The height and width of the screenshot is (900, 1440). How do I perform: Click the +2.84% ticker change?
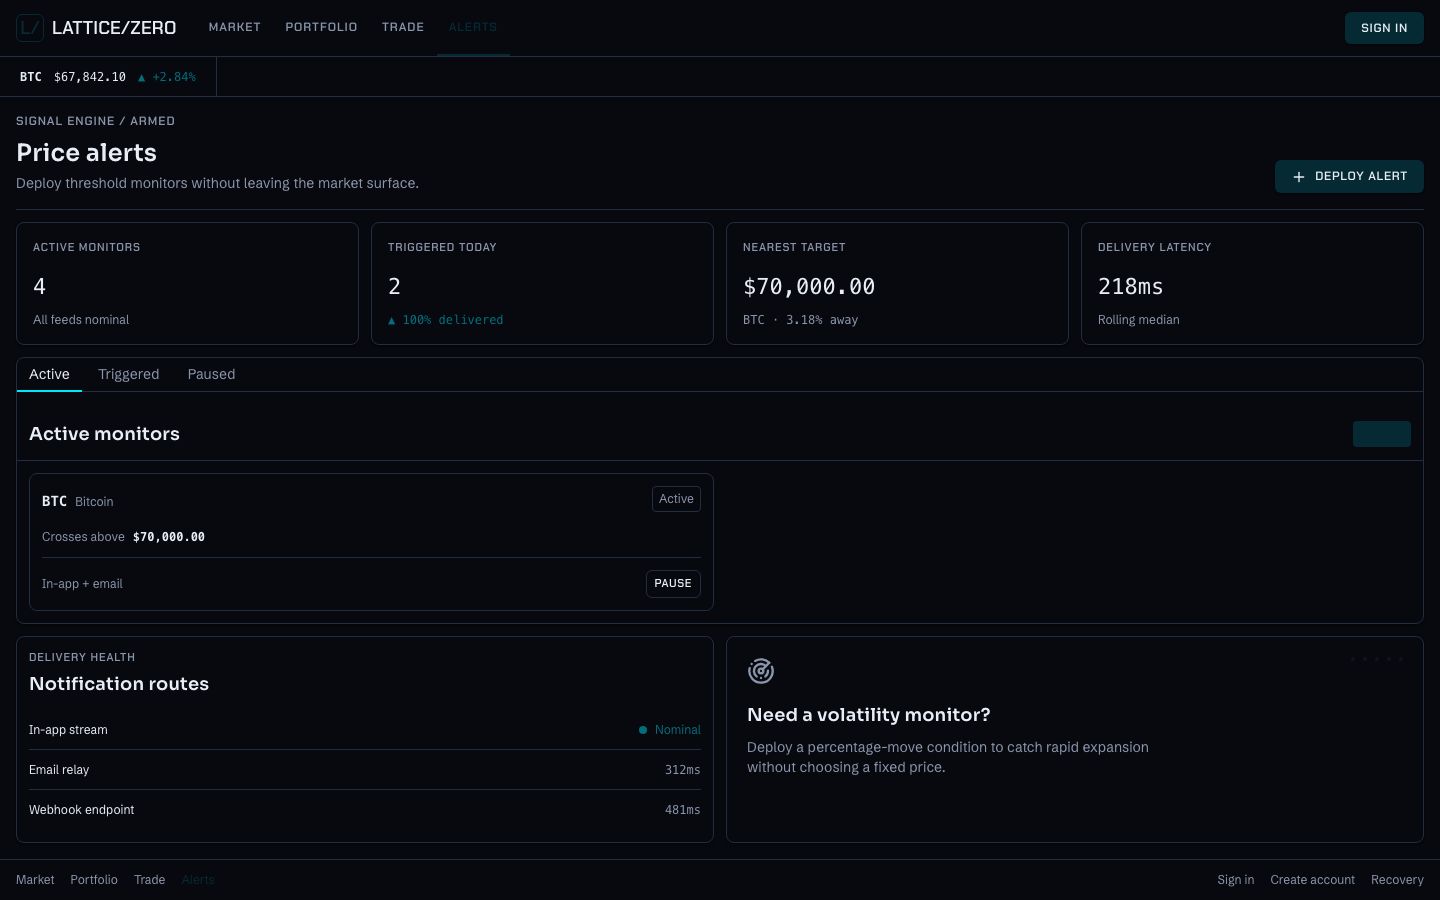click(x=174, y=77)
